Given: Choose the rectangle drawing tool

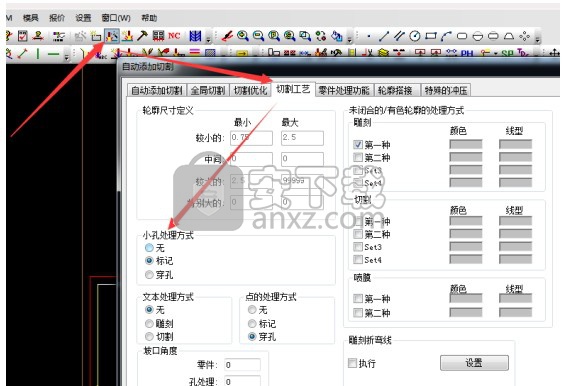Looking at the screenshot, I should click(431, 36).
